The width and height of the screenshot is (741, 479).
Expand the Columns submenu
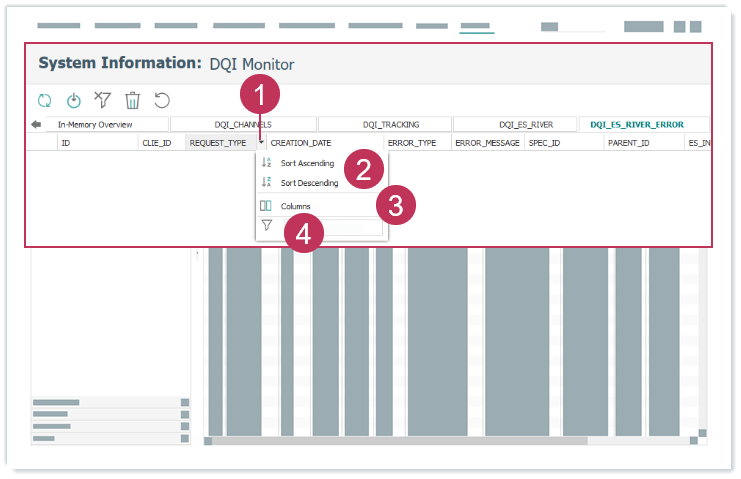click(296, 206)
